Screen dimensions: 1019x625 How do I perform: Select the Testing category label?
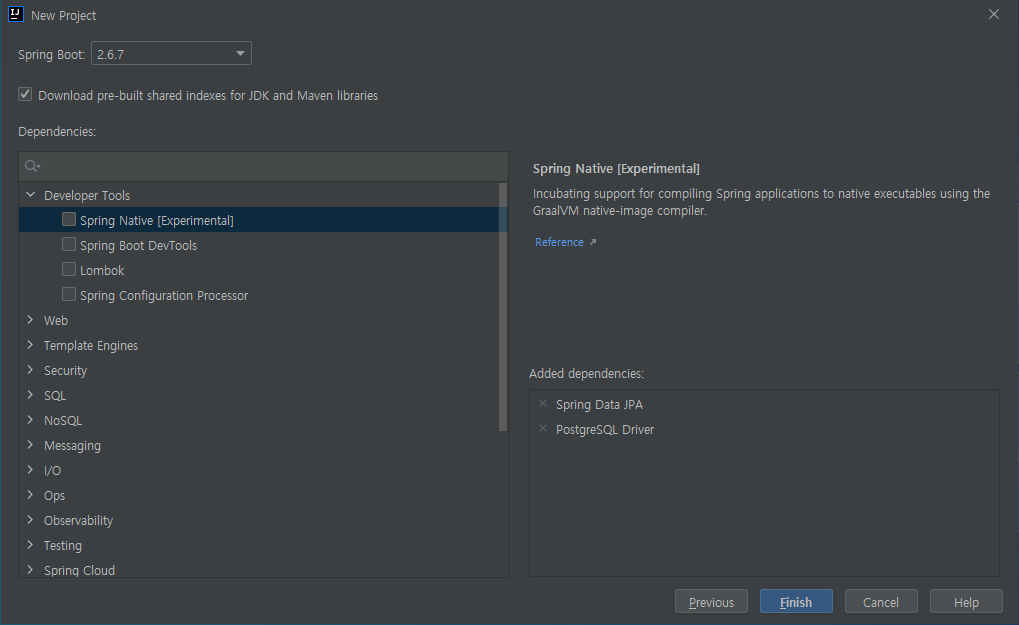tap(63, 546)
